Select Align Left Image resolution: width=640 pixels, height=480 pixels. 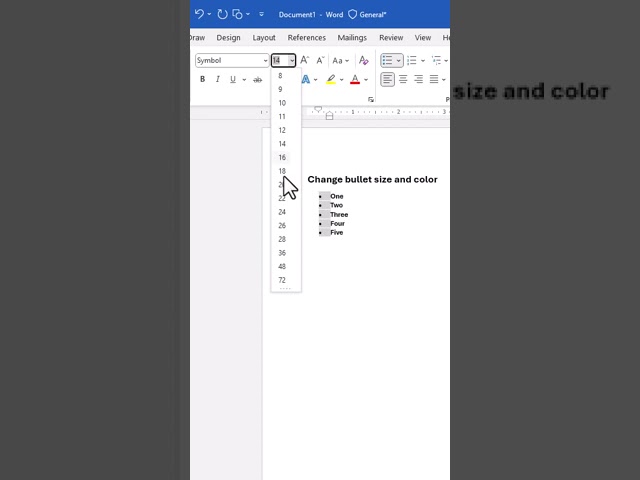pyautogui.click(x=387, y=79)
